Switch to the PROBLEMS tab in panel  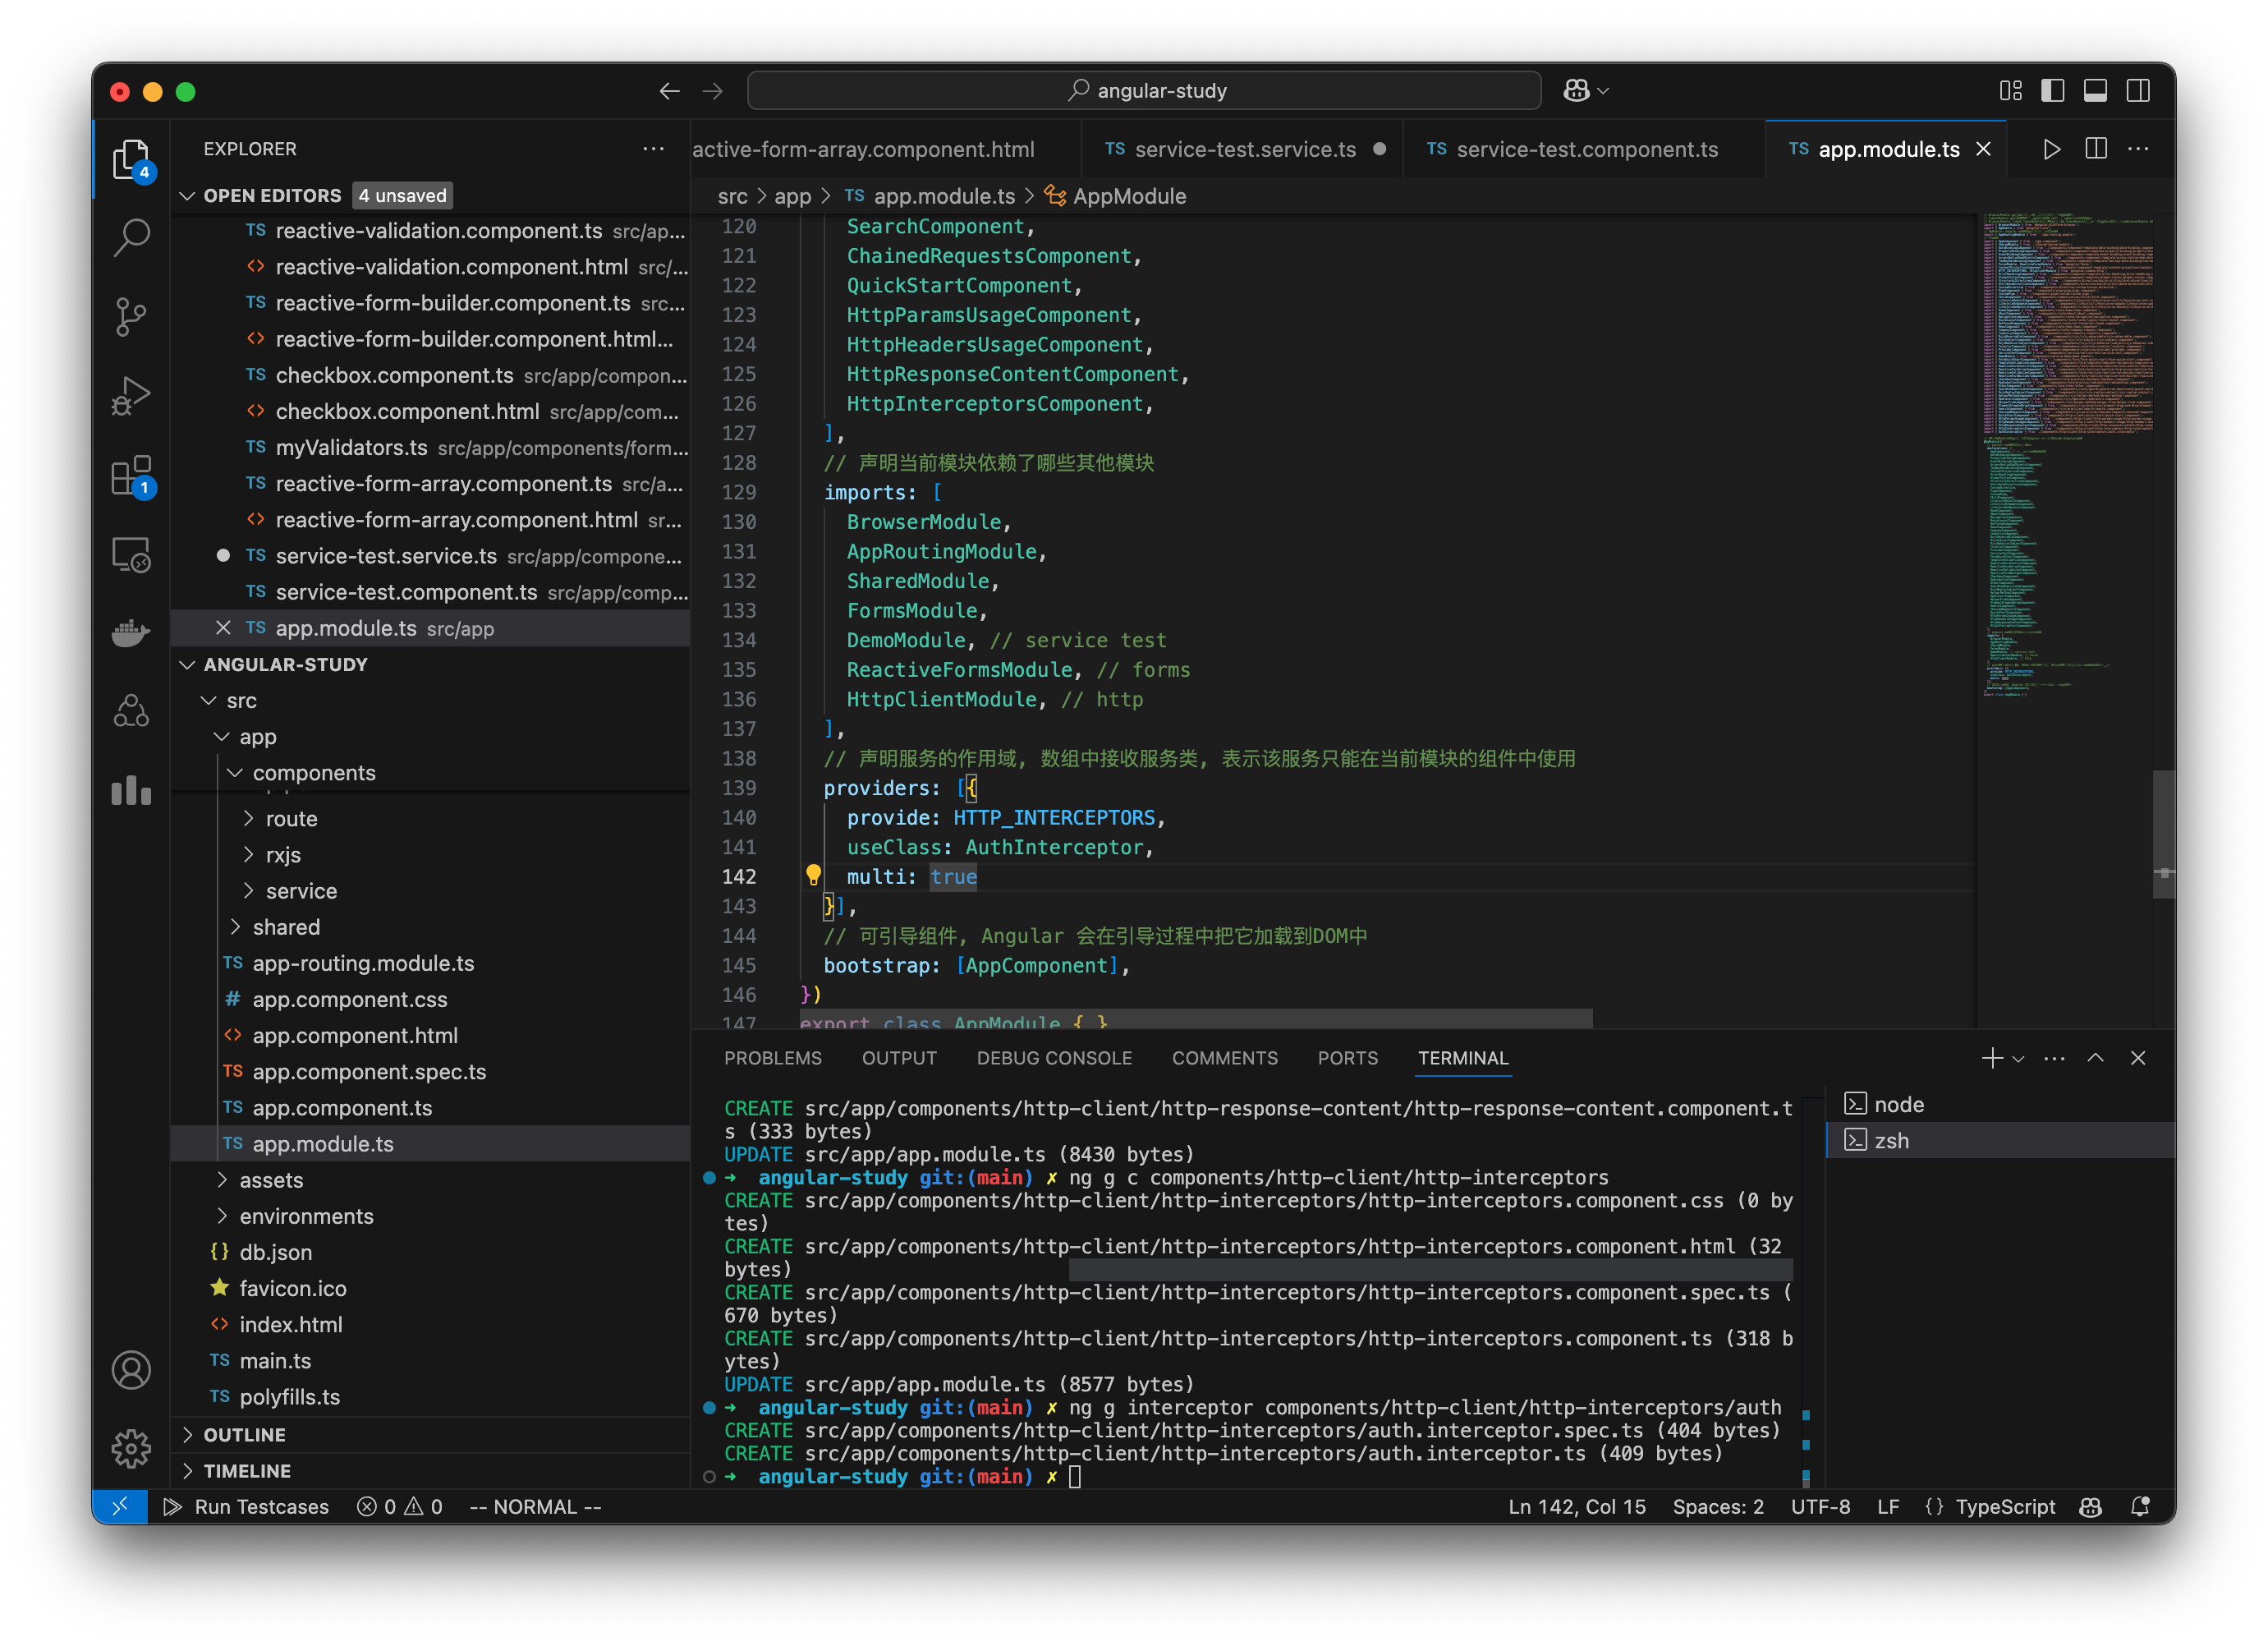[x=771, y=1058]
